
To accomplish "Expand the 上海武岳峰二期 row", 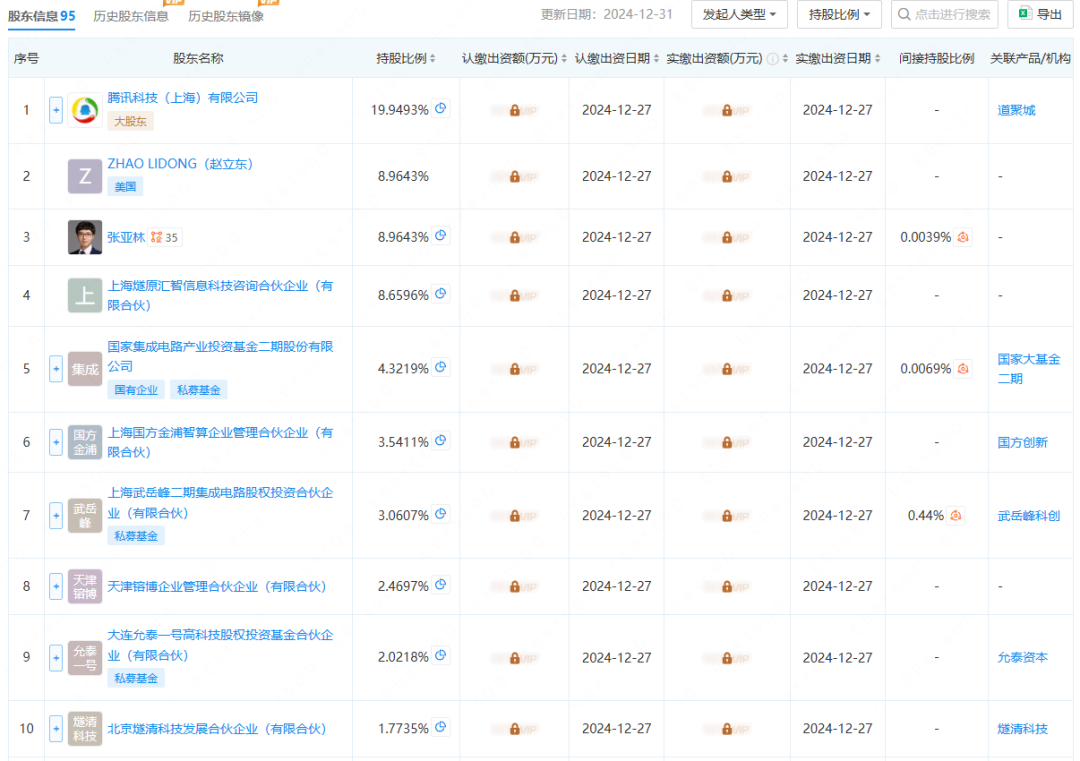I will pos(56,515).
